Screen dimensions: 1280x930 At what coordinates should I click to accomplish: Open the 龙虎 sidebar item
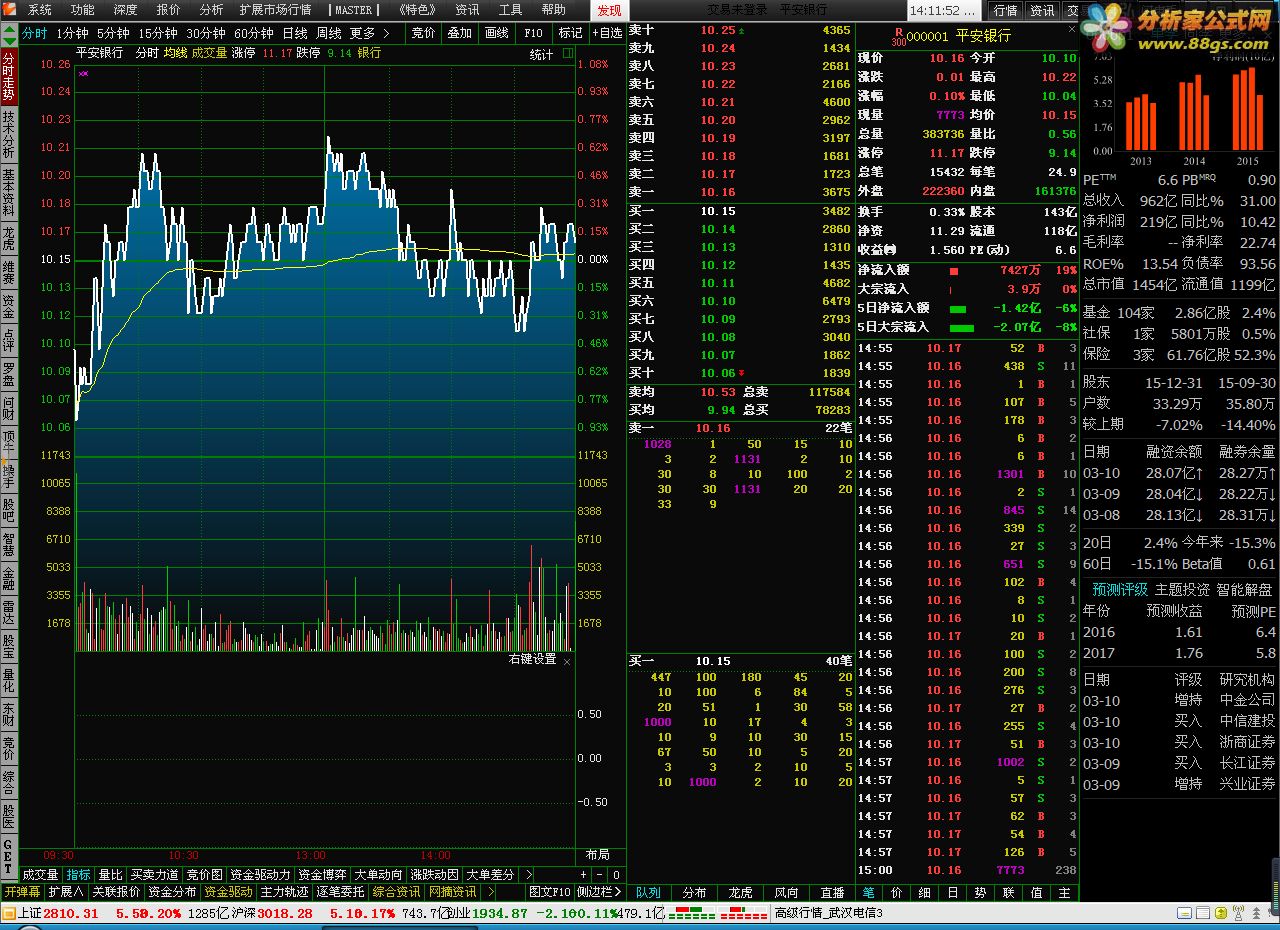(x=9, y=238)
